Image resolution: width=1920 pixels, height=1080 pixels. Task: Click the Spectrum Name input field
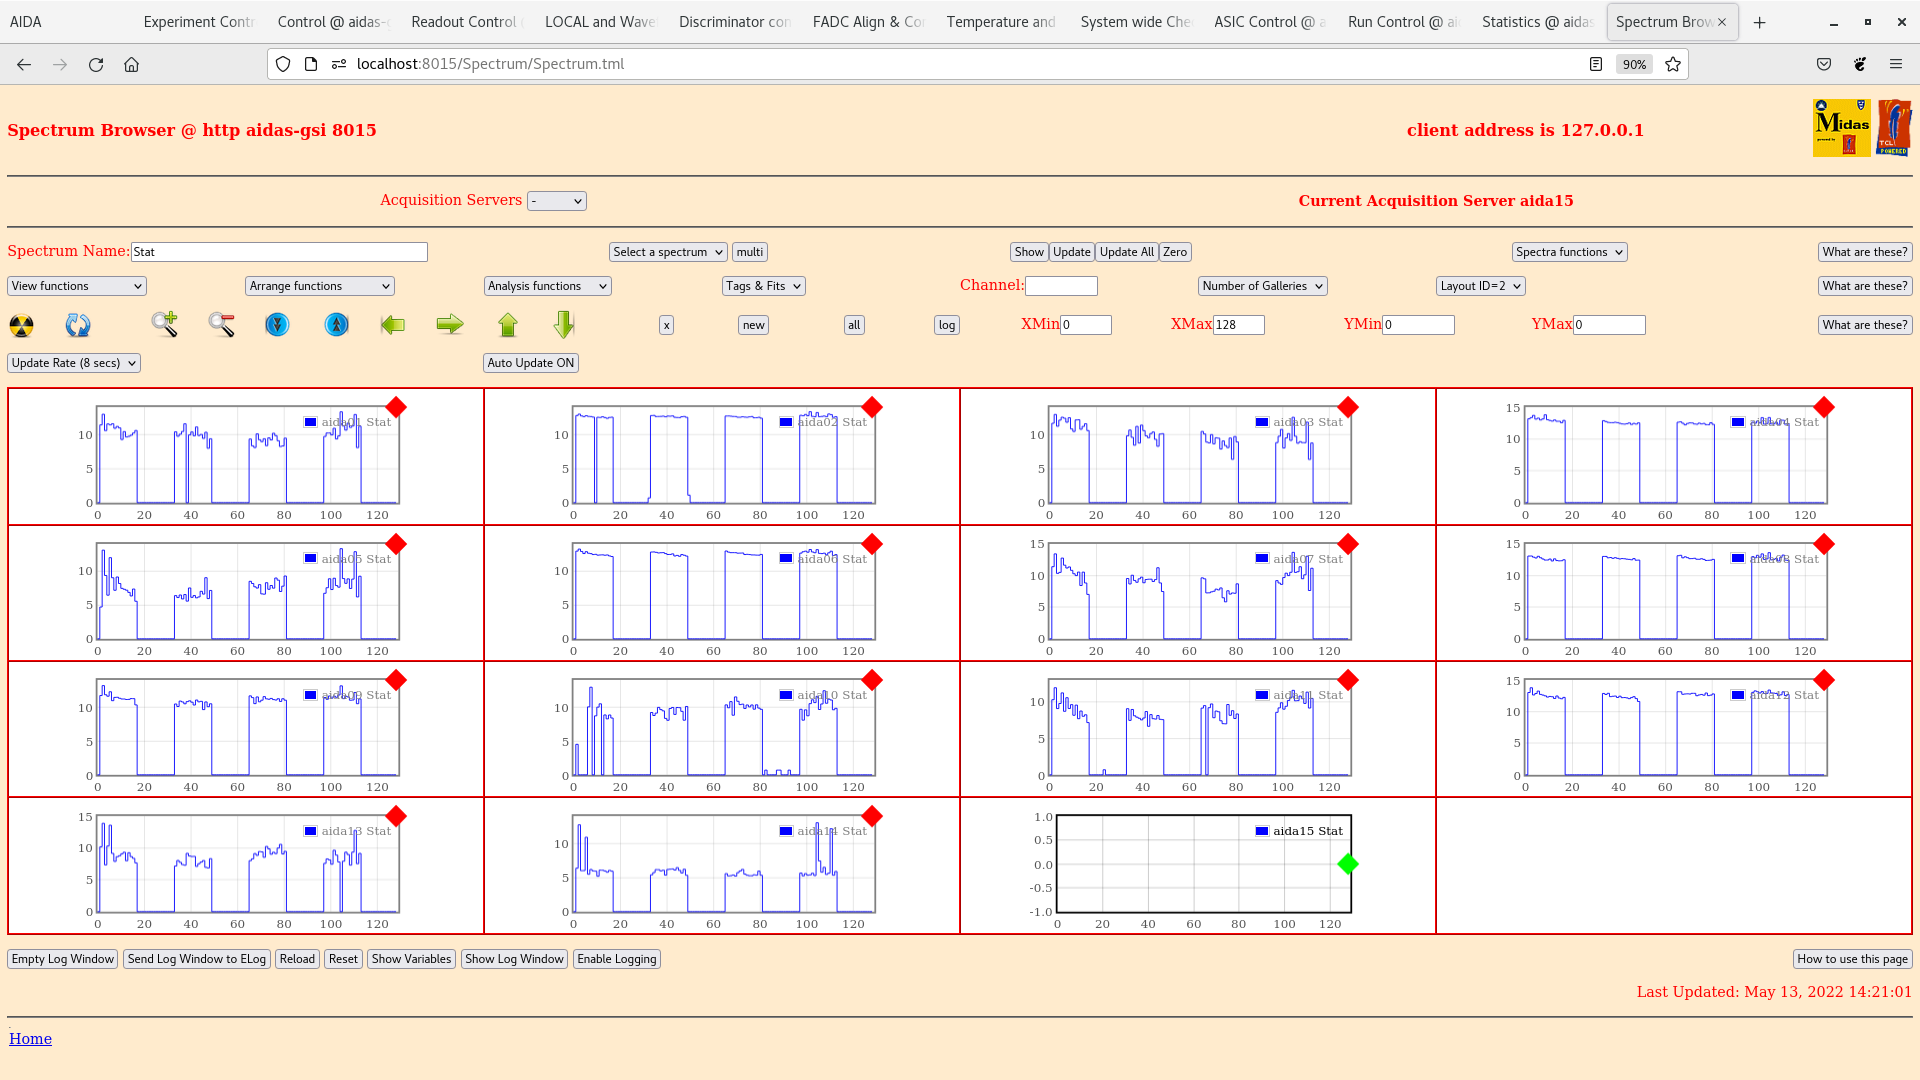[279, 252]
